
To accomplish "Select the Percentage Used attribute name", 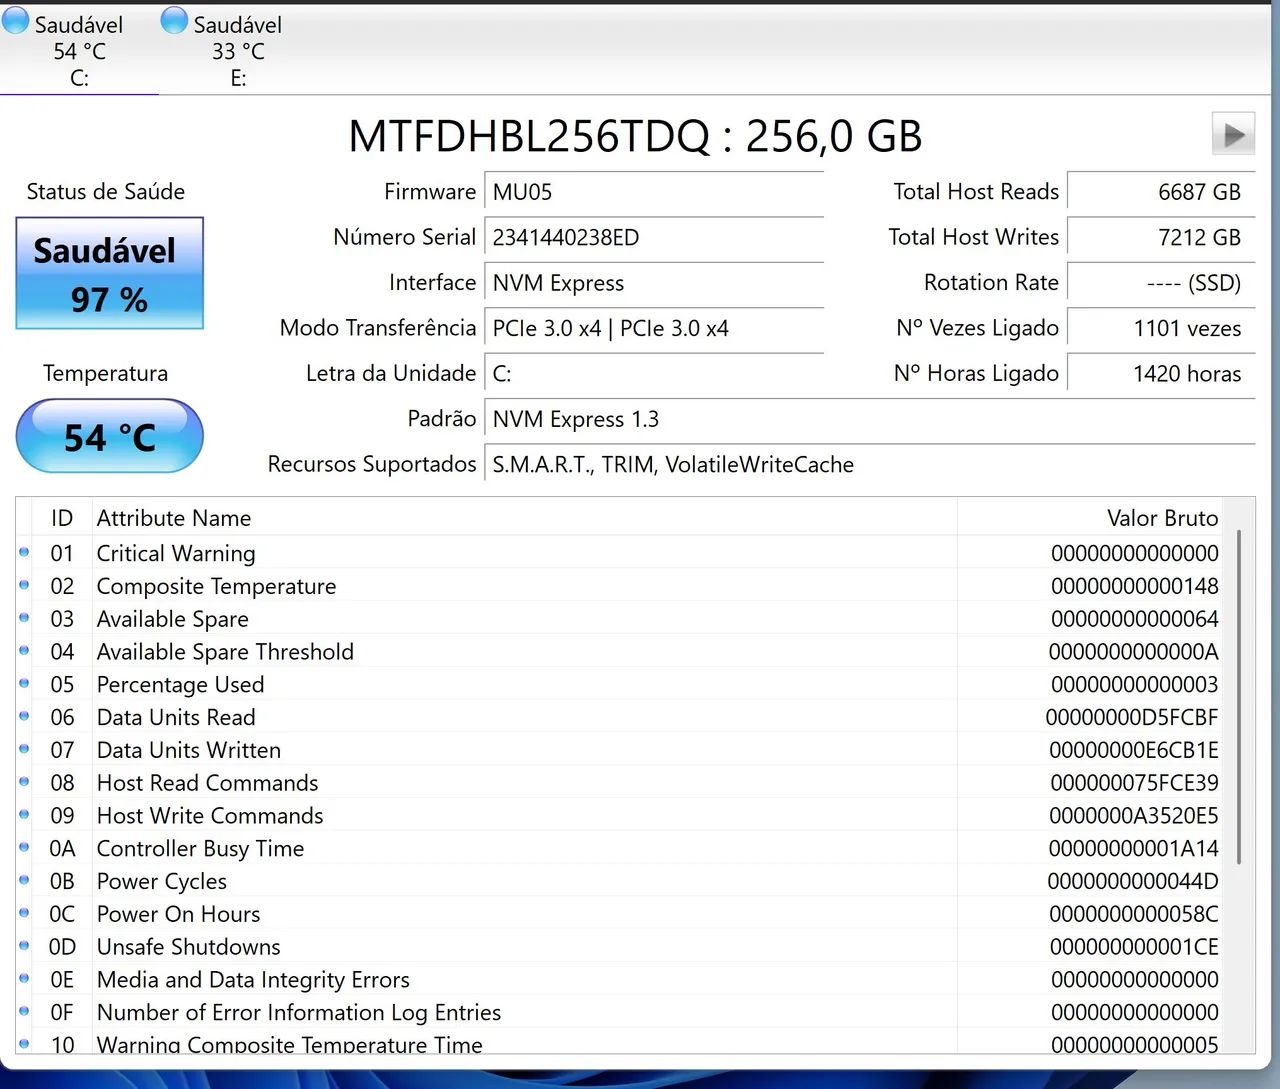I will [x=180, y=685].
